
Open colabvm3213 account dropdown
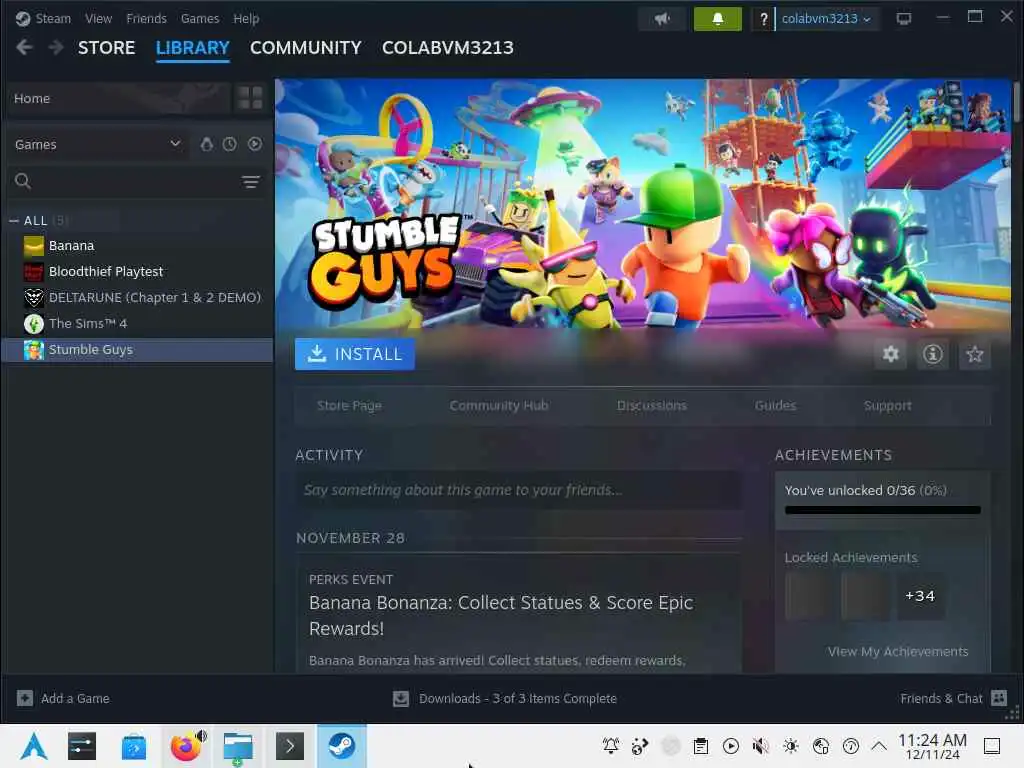[826, 19]
